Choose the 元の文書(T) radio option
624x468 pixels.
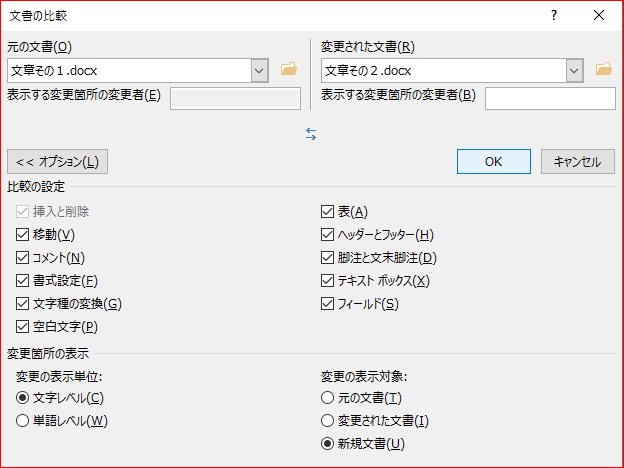(327, 398)
